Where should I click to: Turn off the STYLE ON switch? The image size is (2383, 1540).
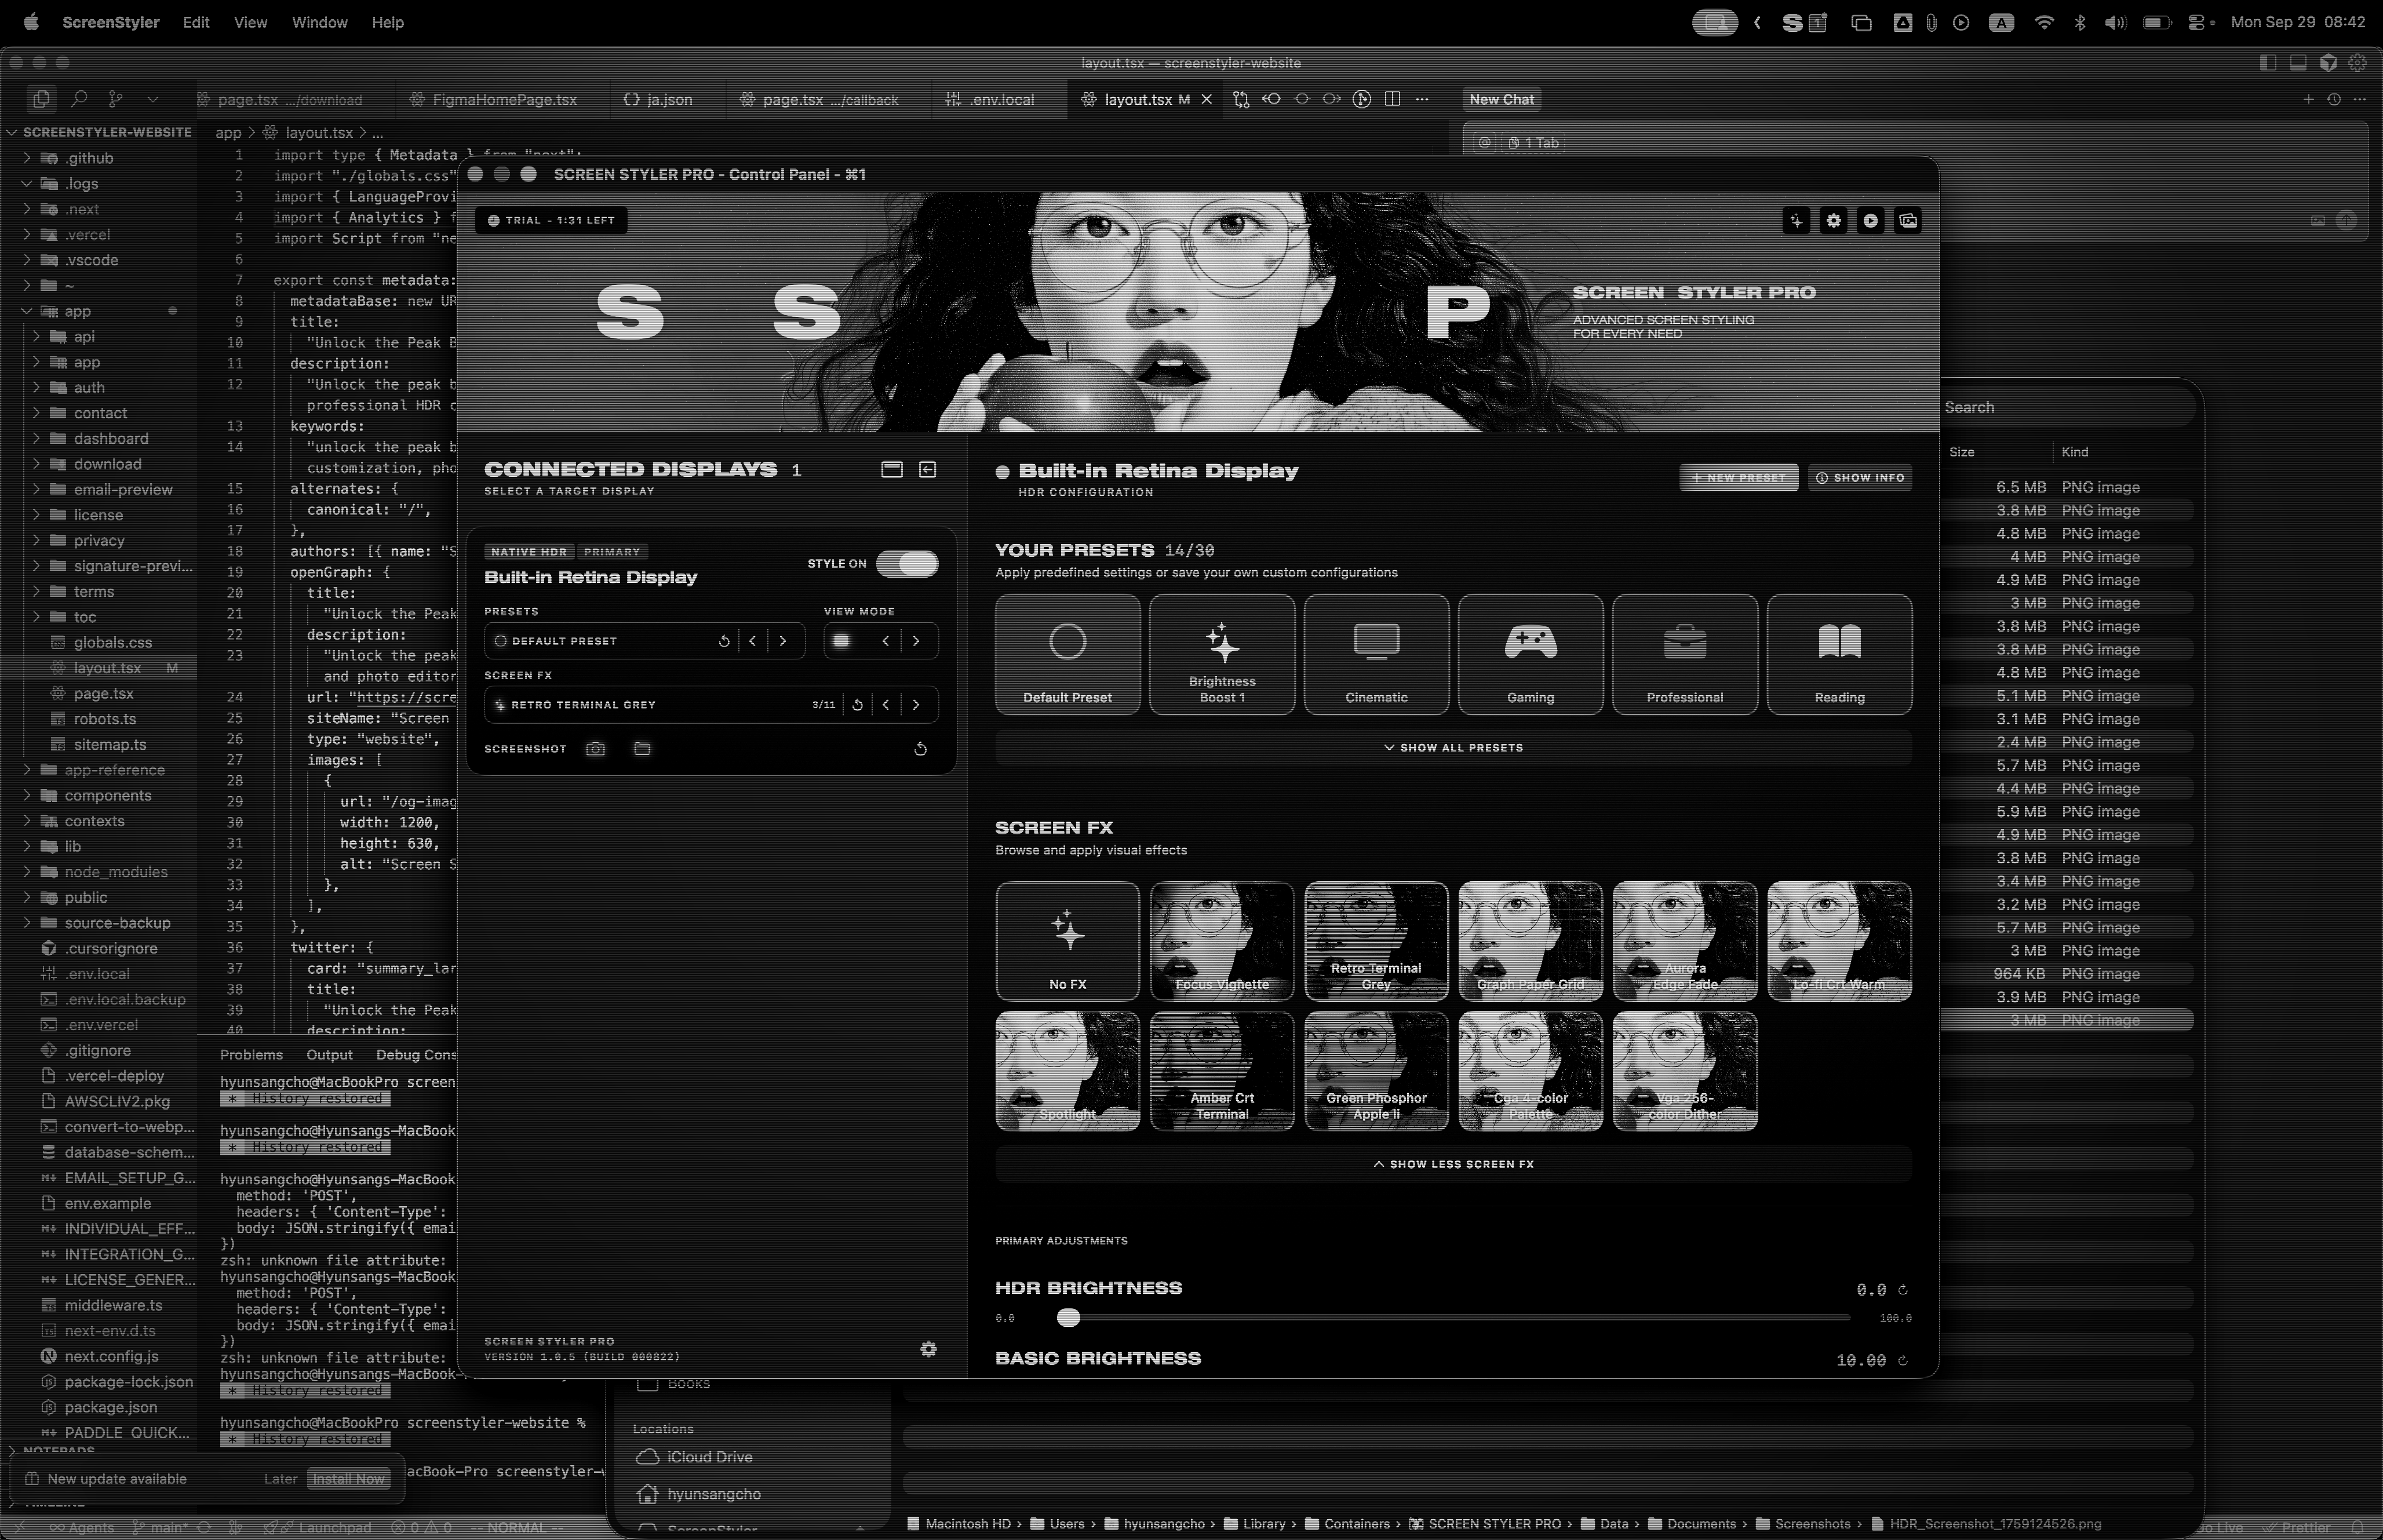[x=907, y=563]
